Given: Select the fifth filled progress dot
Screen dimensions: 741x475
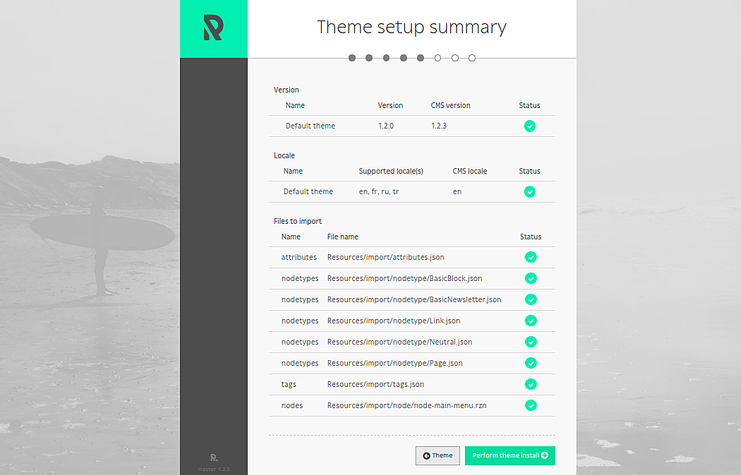Looking at the screenshot, I should click(x=420, y=58).
